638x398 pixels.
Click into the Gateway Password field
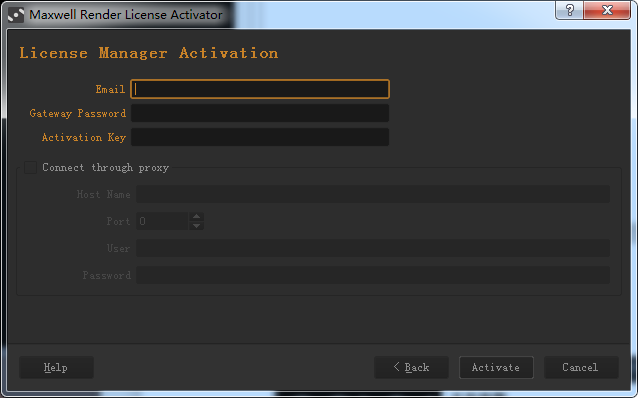coord(260,113)
